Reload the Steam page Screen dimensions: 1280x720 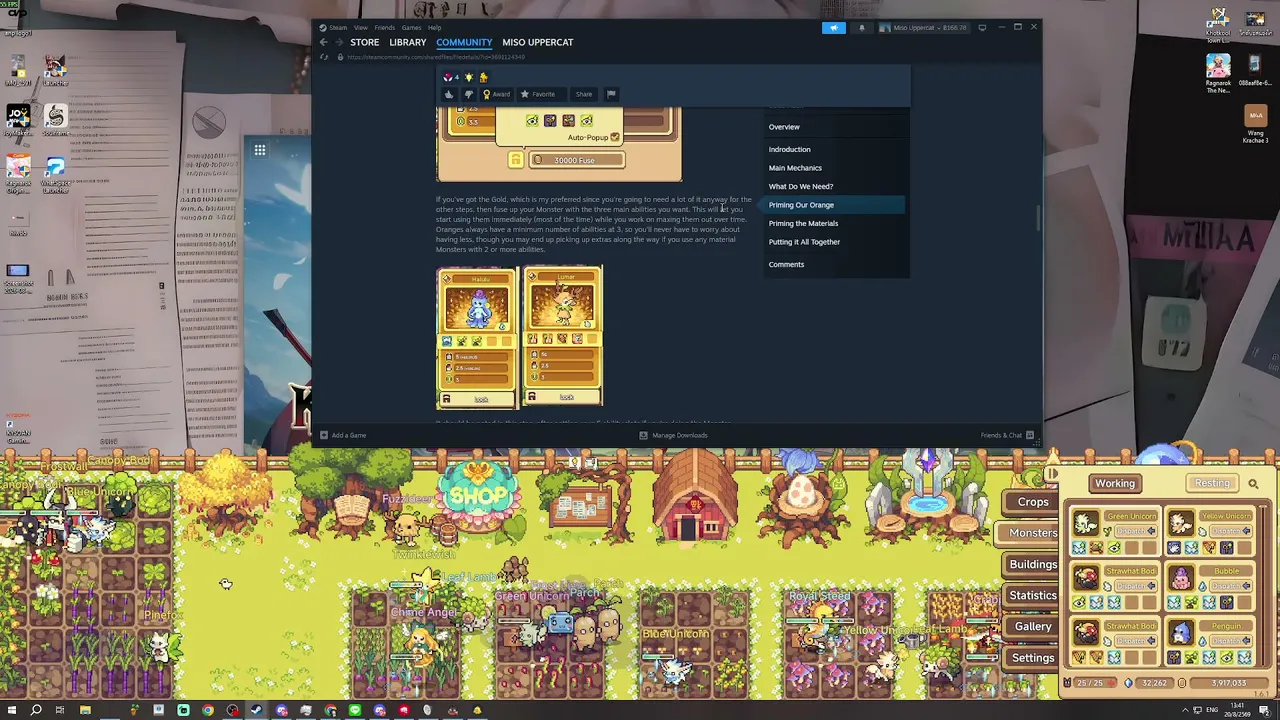click(x=324, y=57)
